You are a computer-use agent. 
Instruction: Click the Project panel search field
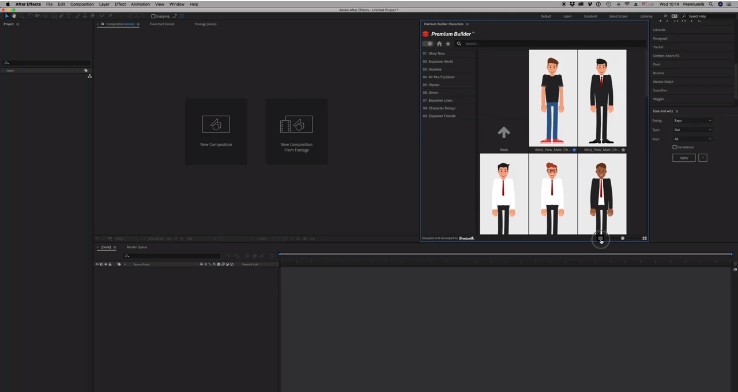pos(46,63)
